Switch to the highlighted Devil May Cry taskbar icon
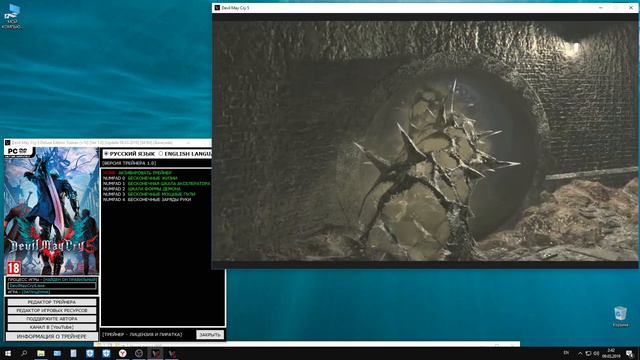Viewport: 640px width, 360px height. coord(156,353)
